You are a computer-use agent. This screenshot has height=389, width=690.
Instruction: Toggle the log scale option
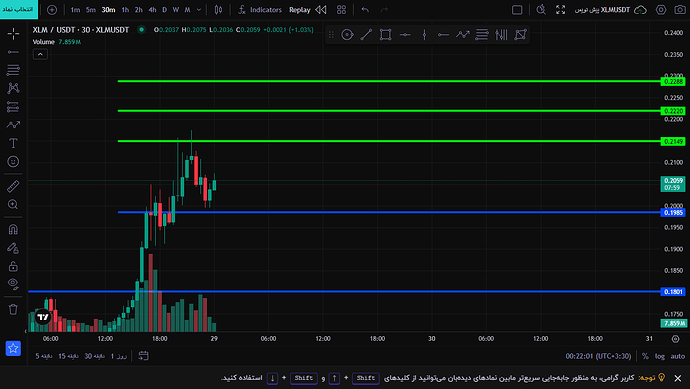click(660, 356)
